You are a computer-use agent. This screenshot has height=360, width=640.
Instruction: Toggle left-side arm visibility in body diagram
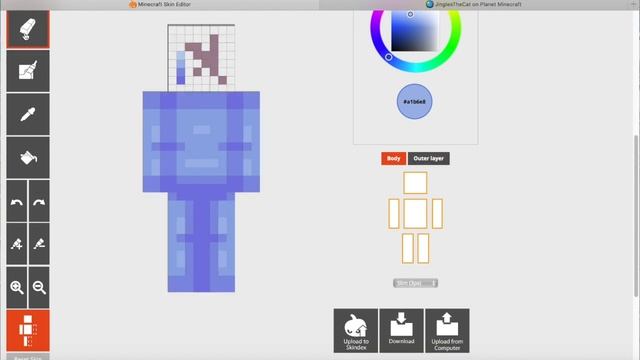click(x=393, y=213)
